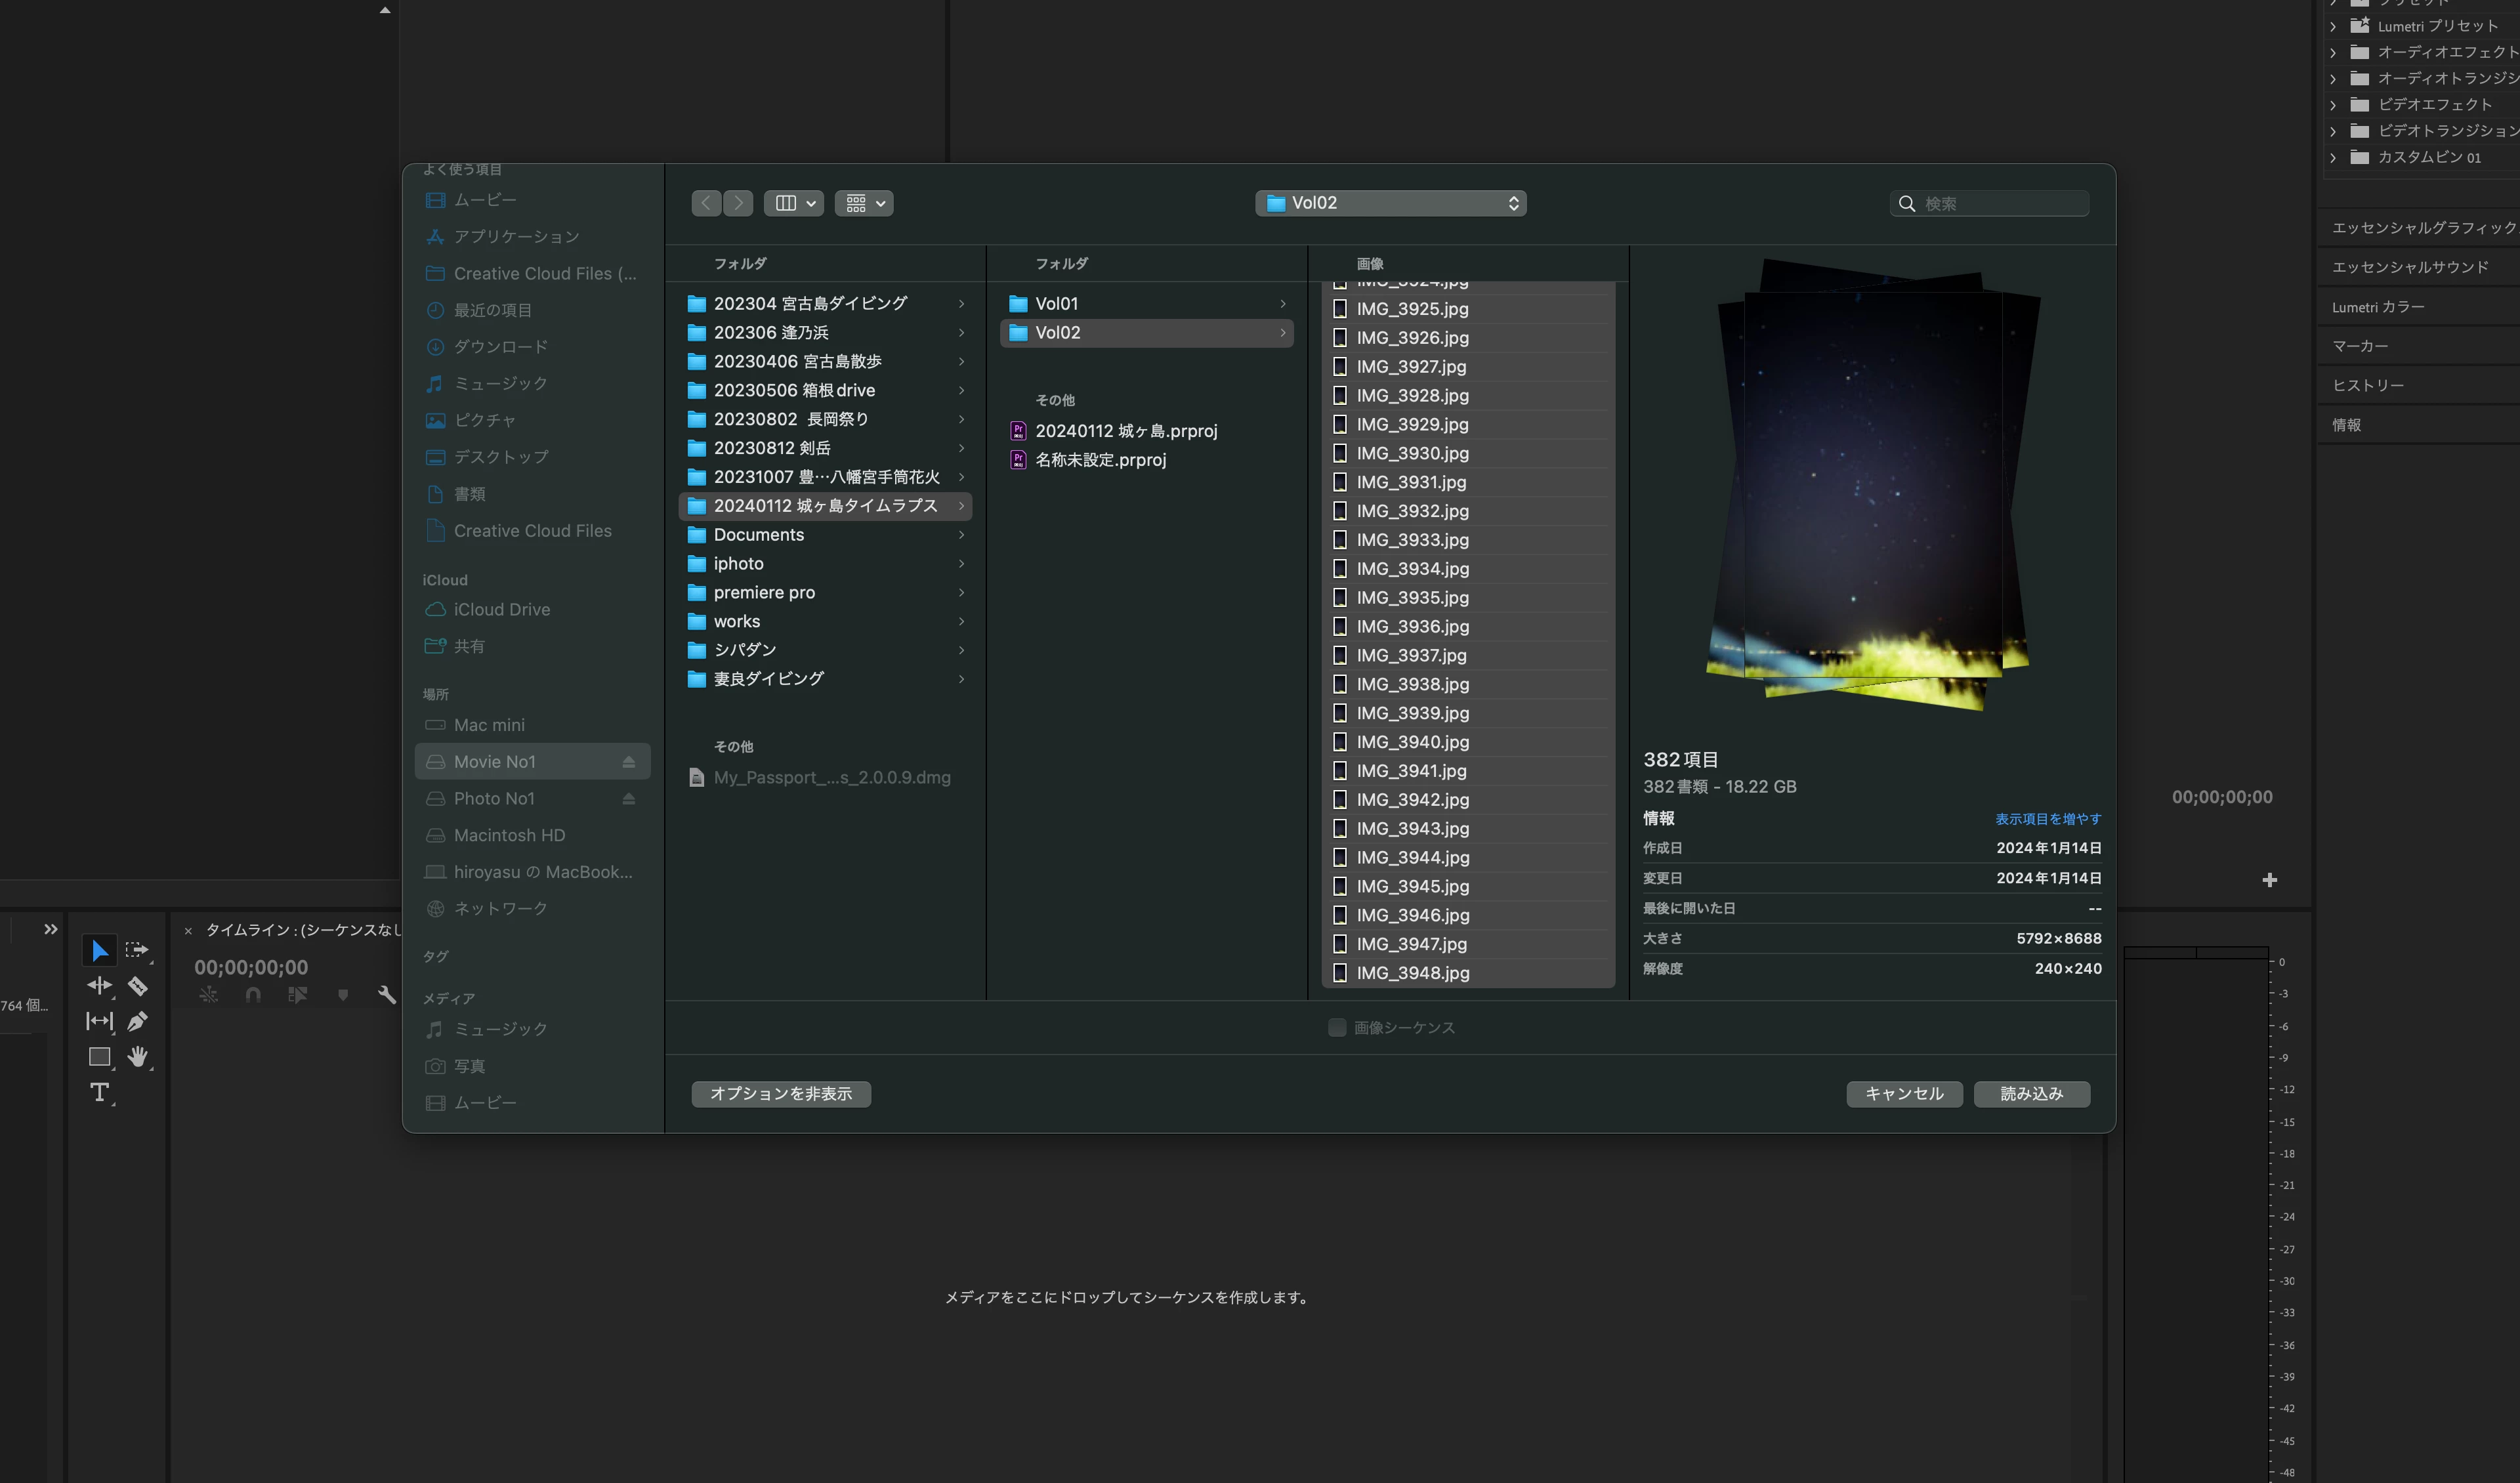Select the Rectangle tool

point(99,1056)
